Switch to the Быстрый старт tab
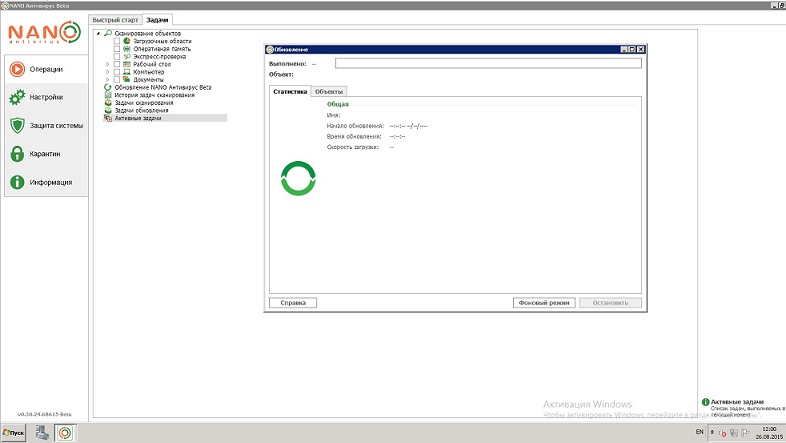This screenshot has width=786, height=443. [x=115, y=20]
